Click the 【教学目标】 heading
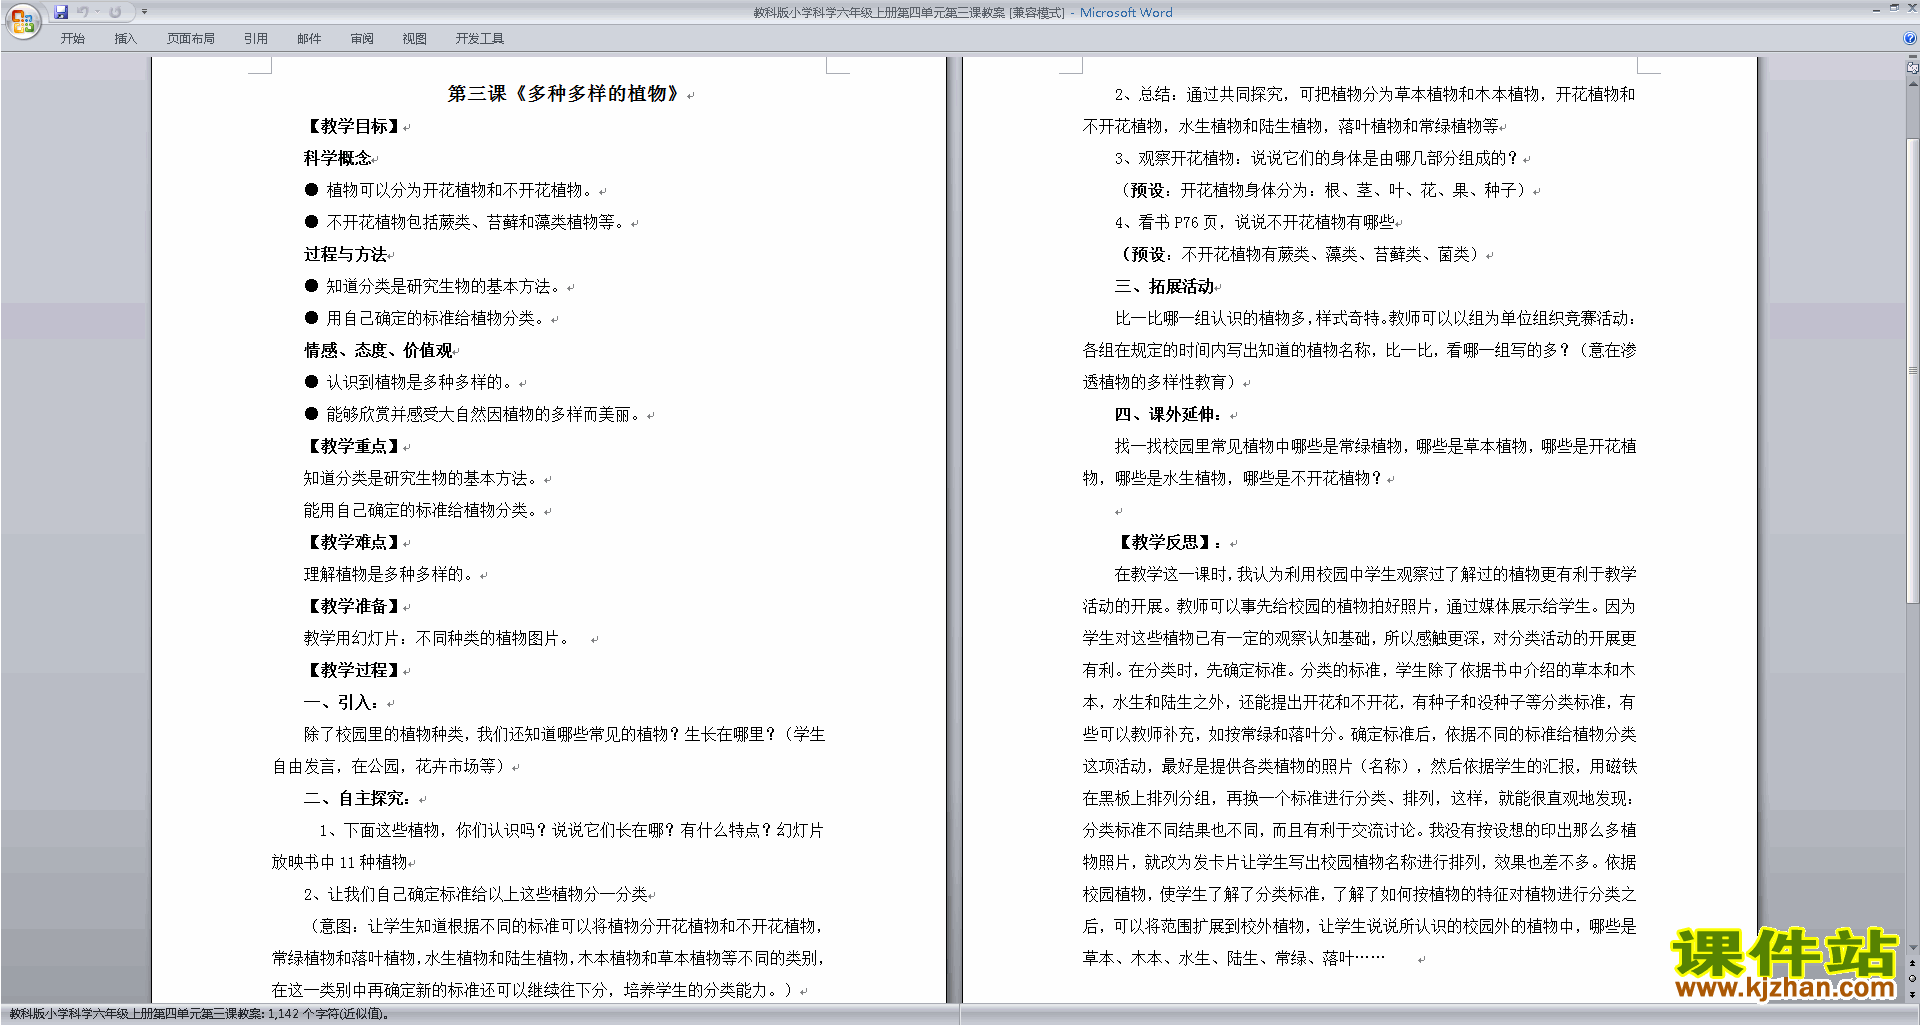1920x1025 pixels. [x=354, y=126]
